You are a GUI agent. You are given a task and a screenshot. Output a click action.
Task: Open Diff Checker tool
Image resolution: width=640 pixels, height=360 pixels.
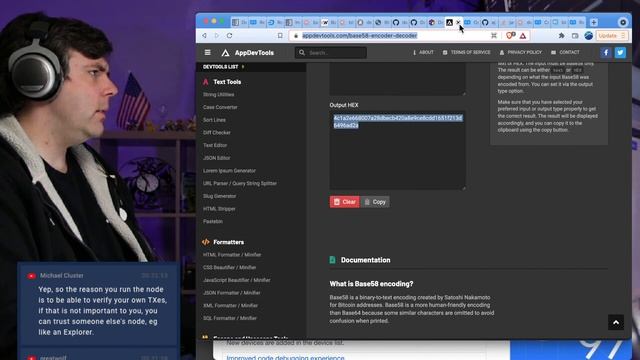click(217, 132)
